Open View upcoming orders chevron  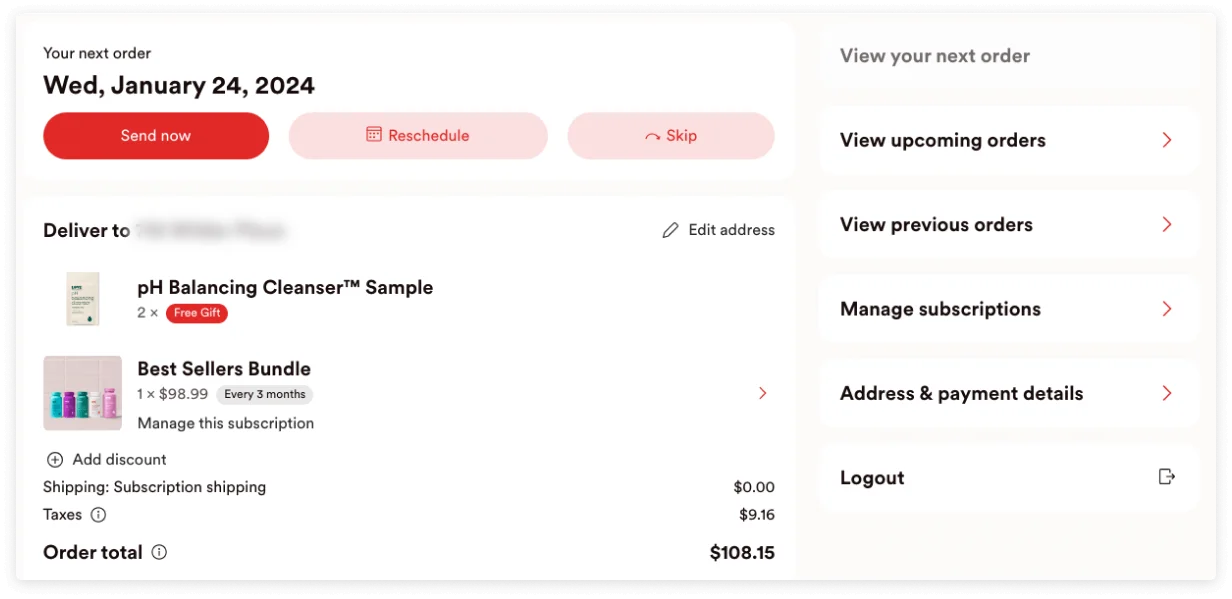1166,140
